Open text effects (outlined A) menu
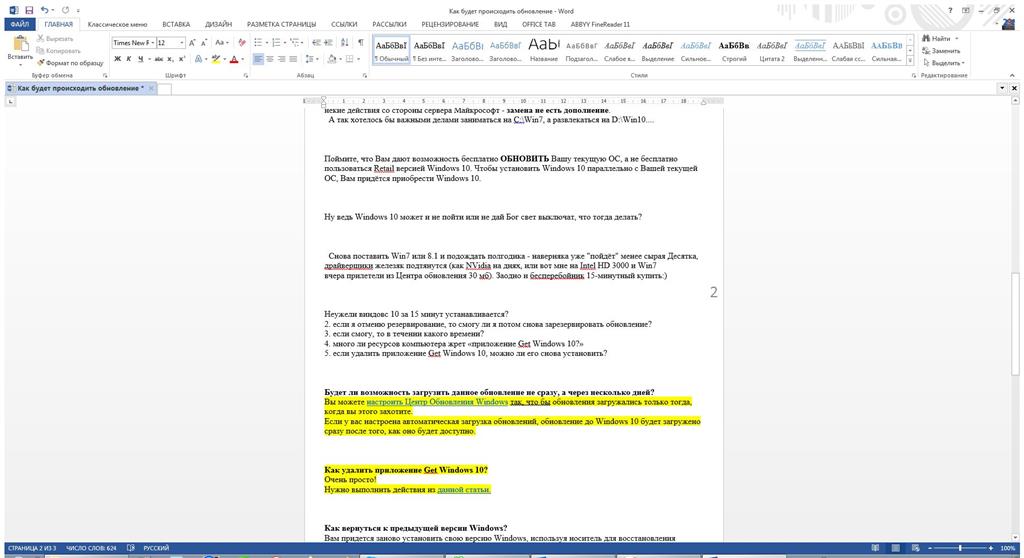The image size is (1024, 558). [199, 59]
